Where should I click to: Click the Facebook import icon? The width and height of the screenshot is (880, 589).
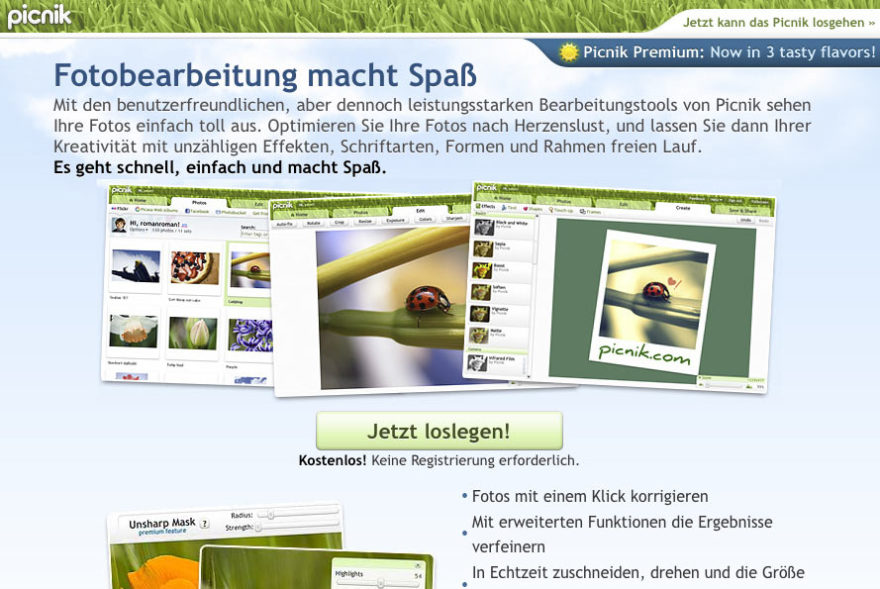[190, 210]
